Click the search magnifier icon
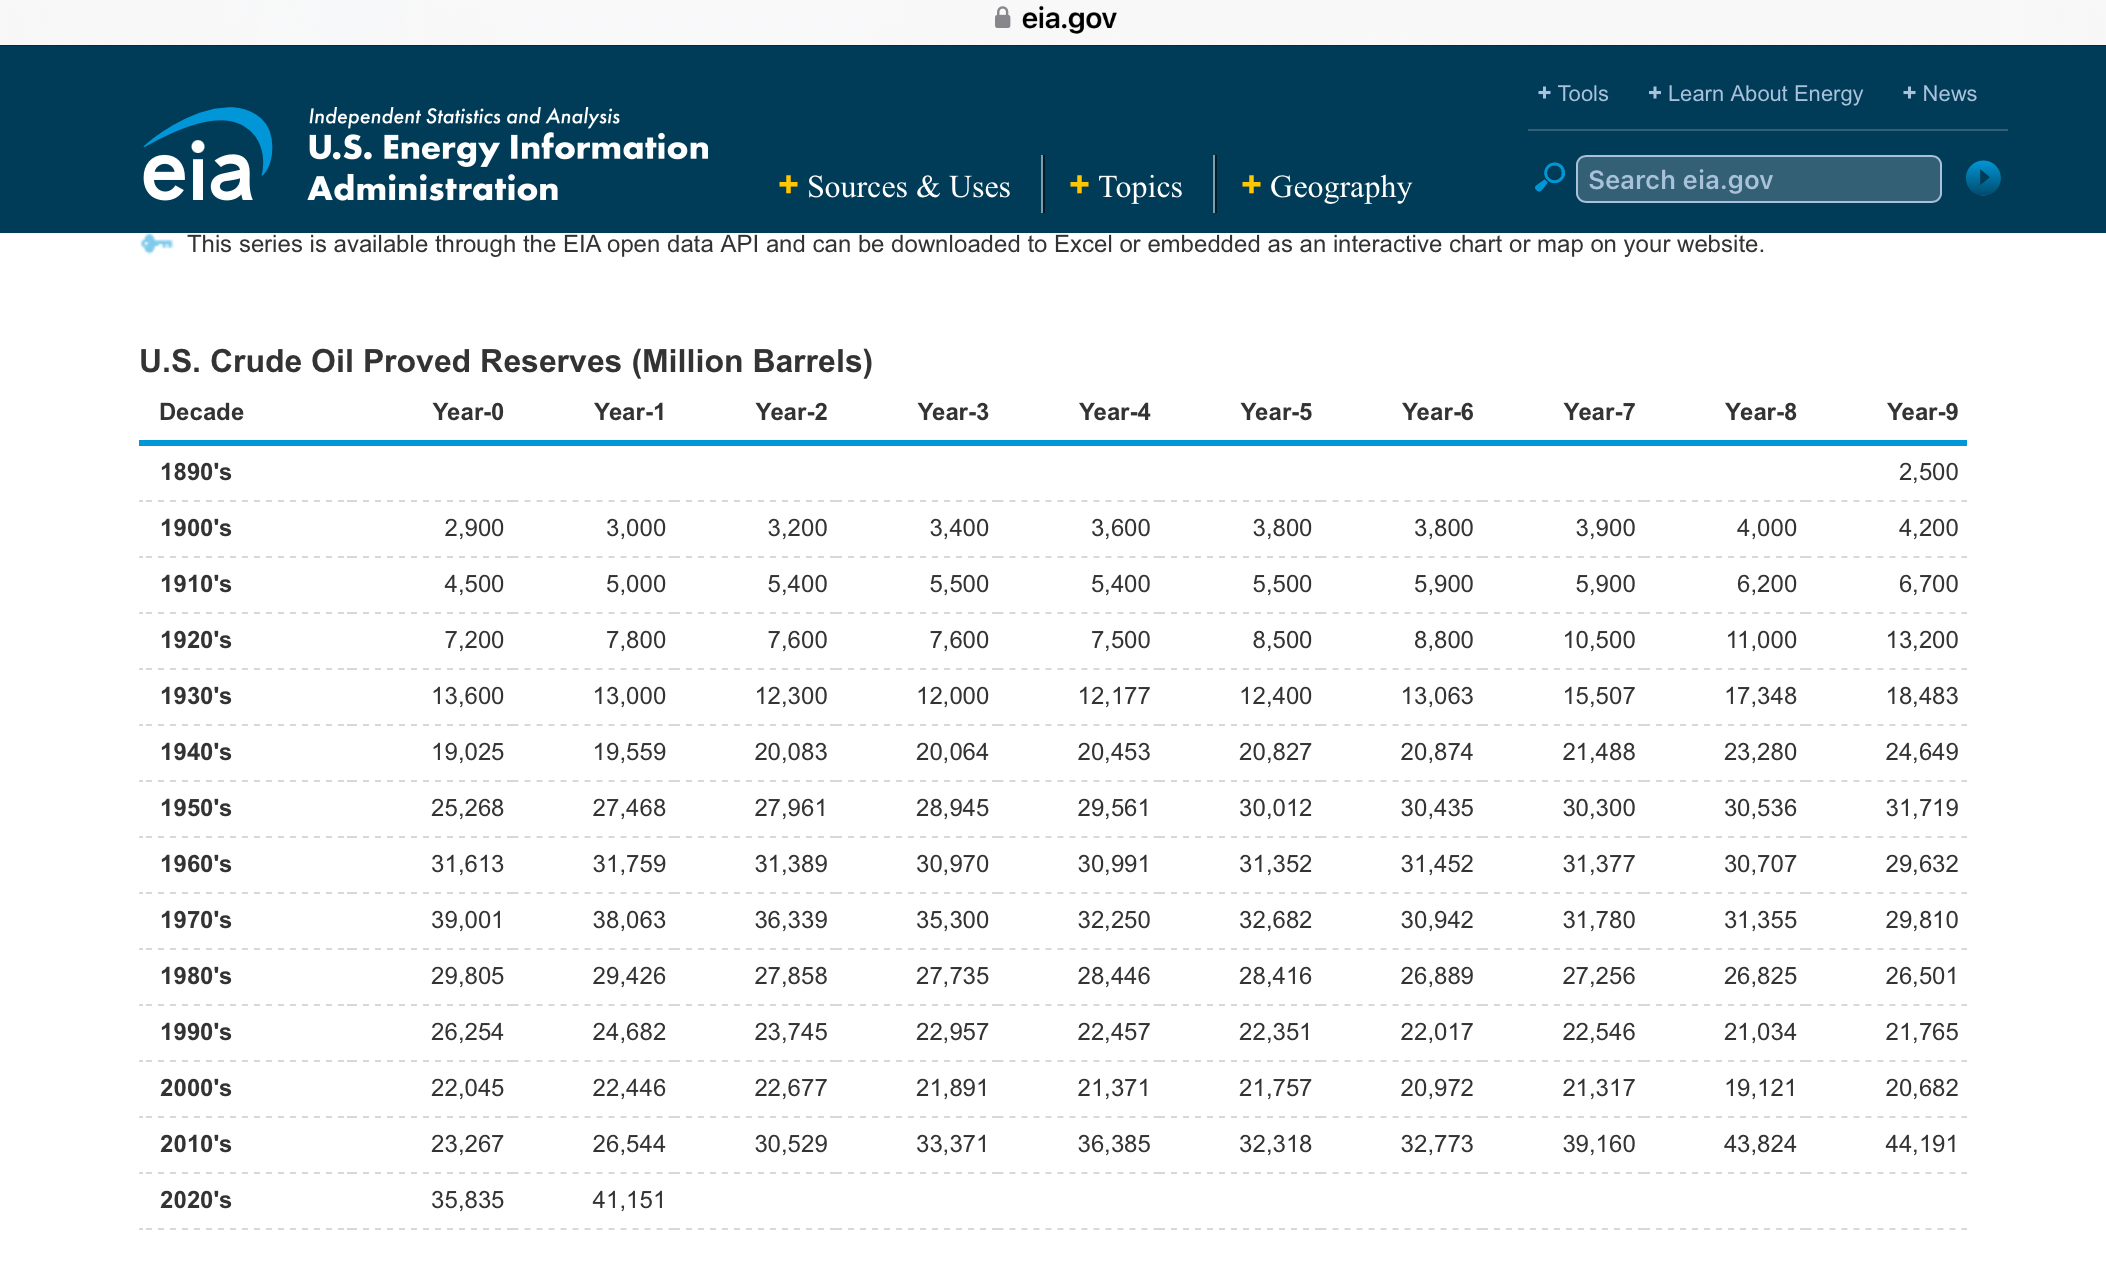Image resolution: width=2106 pixels, height=1273 pixels. [x=1549, y=178]
